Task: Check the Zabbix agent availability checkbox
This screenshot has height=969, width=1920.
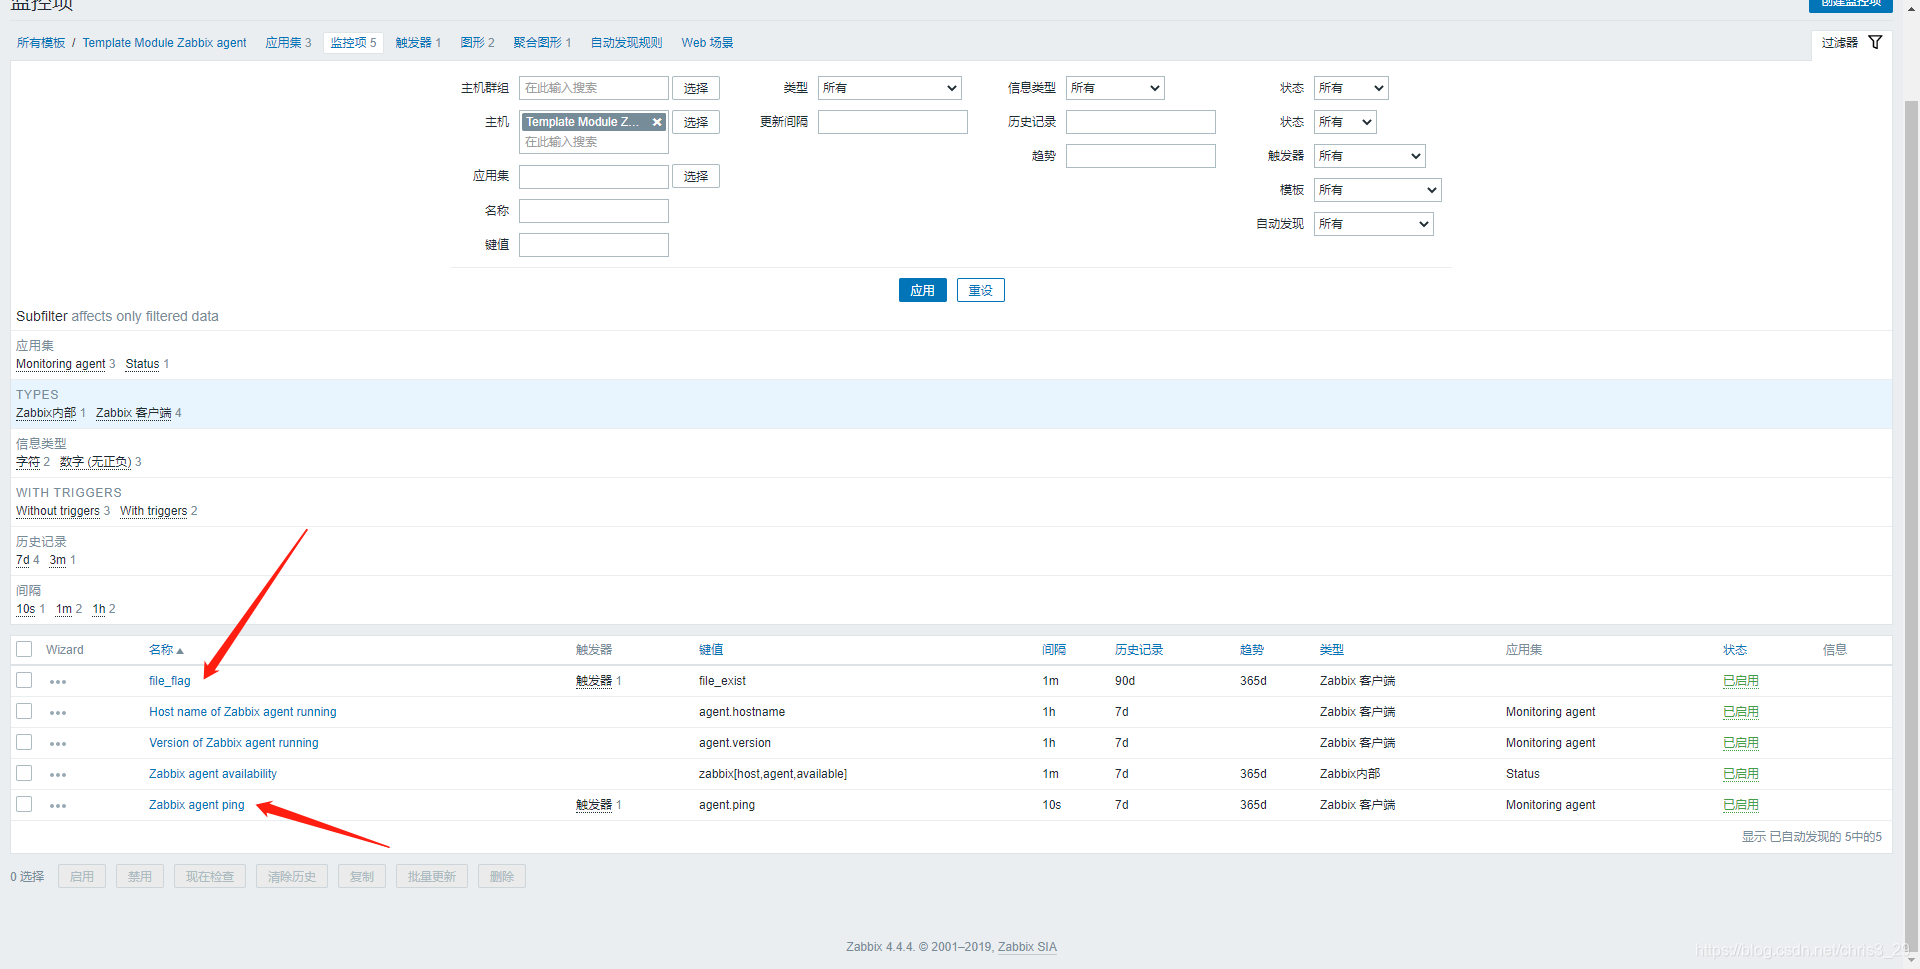Action: 24,773
